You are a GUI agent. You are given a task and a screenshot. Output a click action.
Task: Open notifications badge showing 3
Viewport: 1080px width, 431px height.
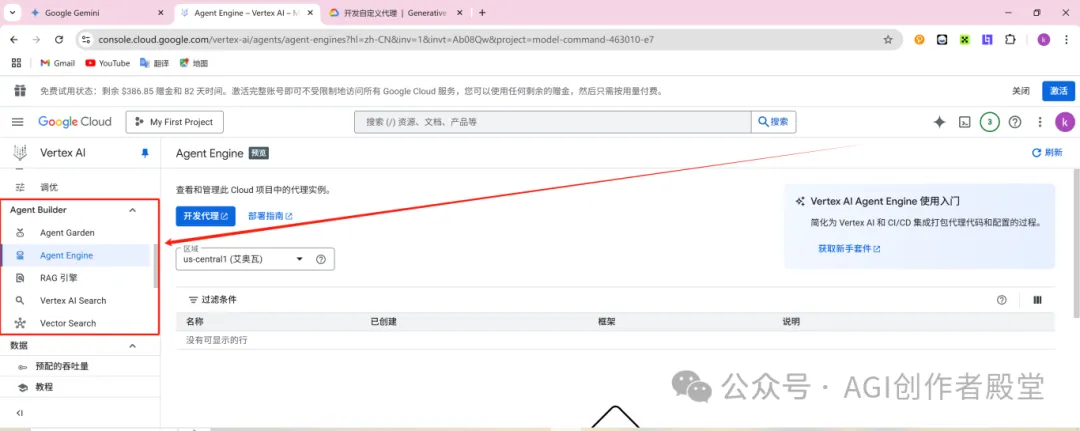(x=990, y=122)
